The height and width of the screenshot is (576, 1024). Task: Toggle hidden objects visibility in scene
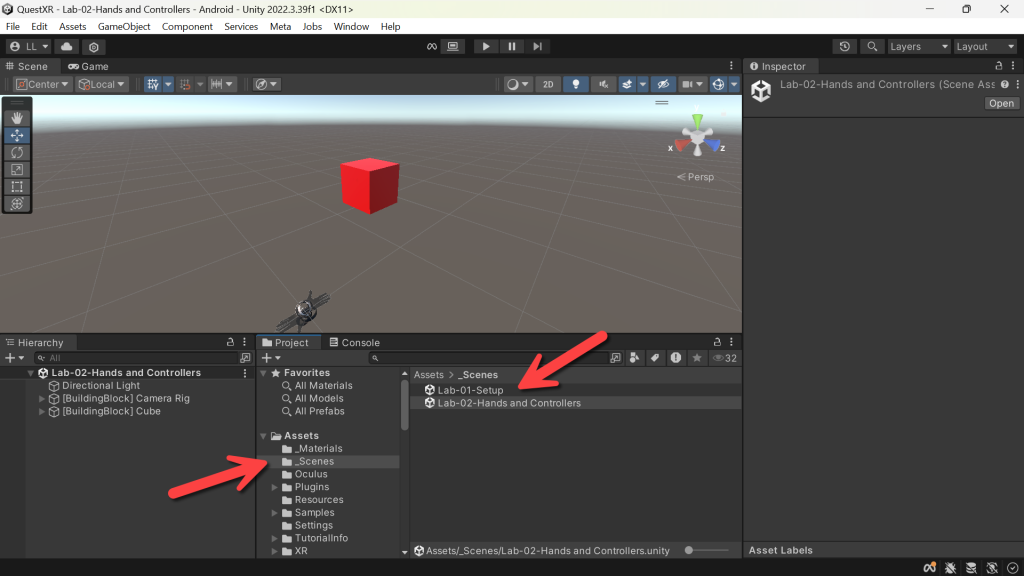[x=663, y=84]
